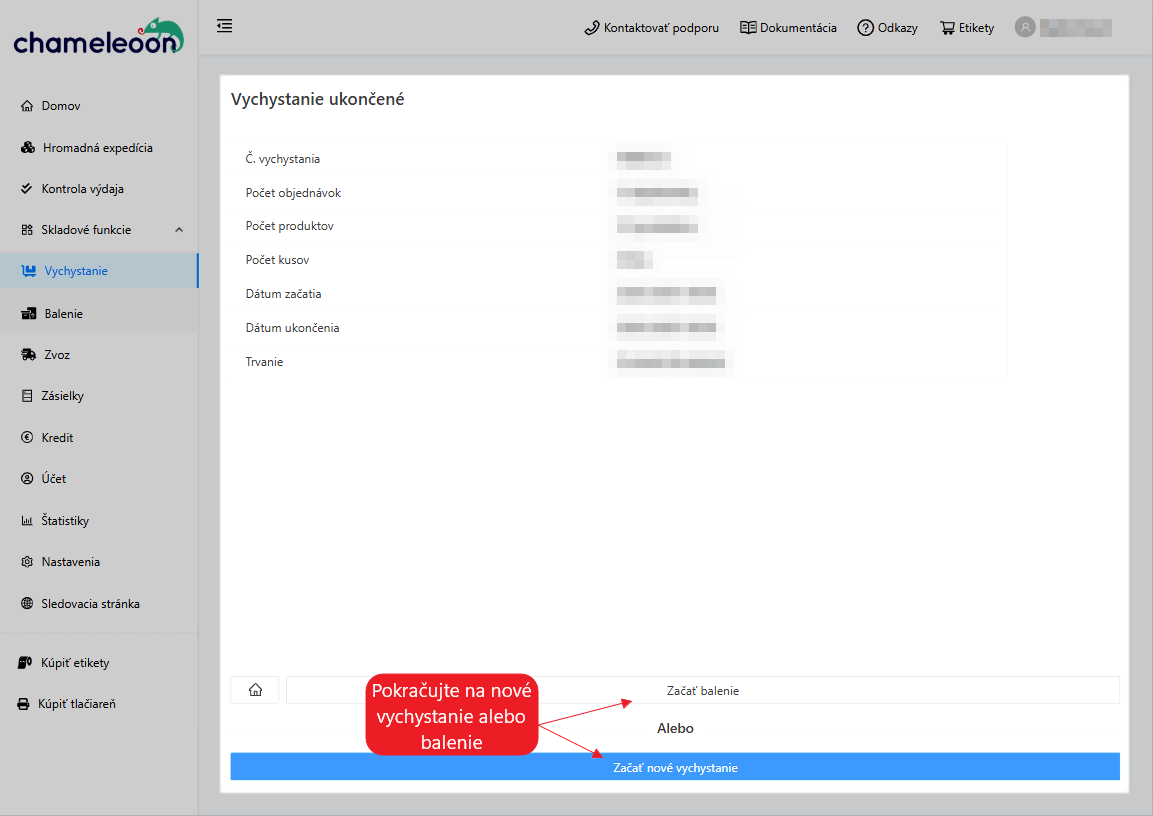Select Kontrola výdaja menu item
Screen dimensions: 1153x816
[82, 189]
